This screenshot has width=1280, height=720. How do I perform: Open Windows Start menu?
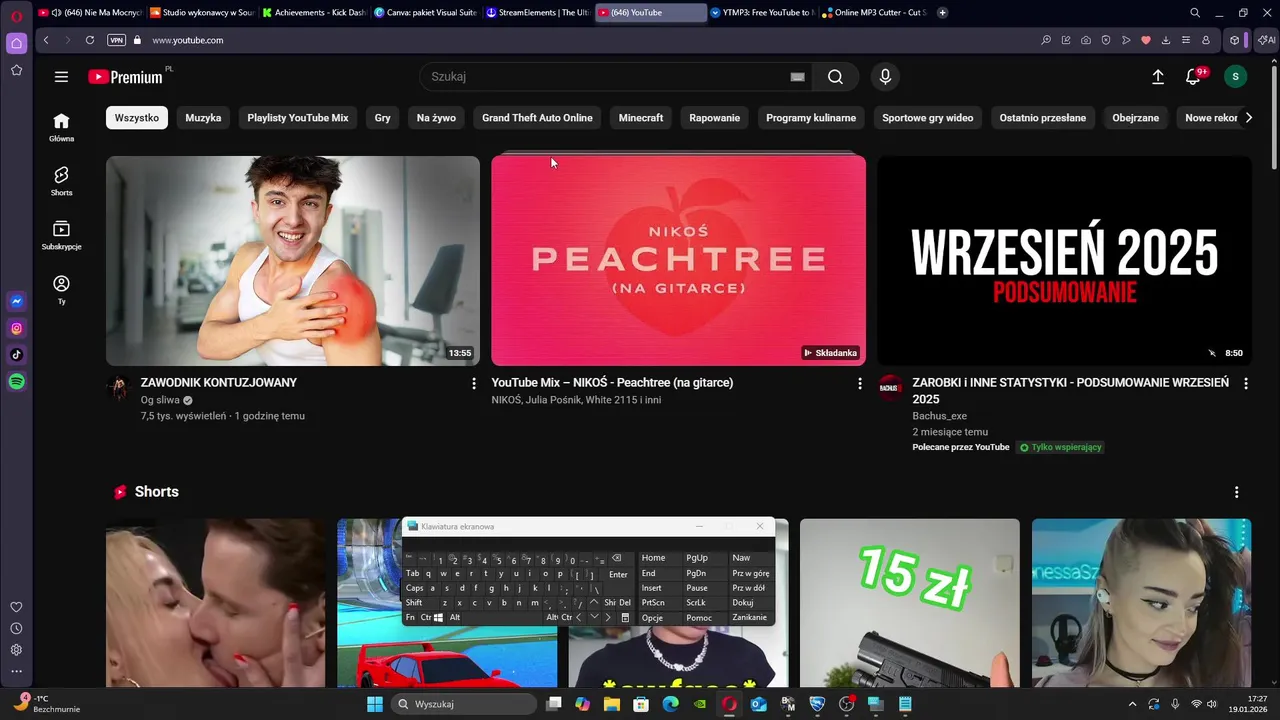click(x=375, y=704)
